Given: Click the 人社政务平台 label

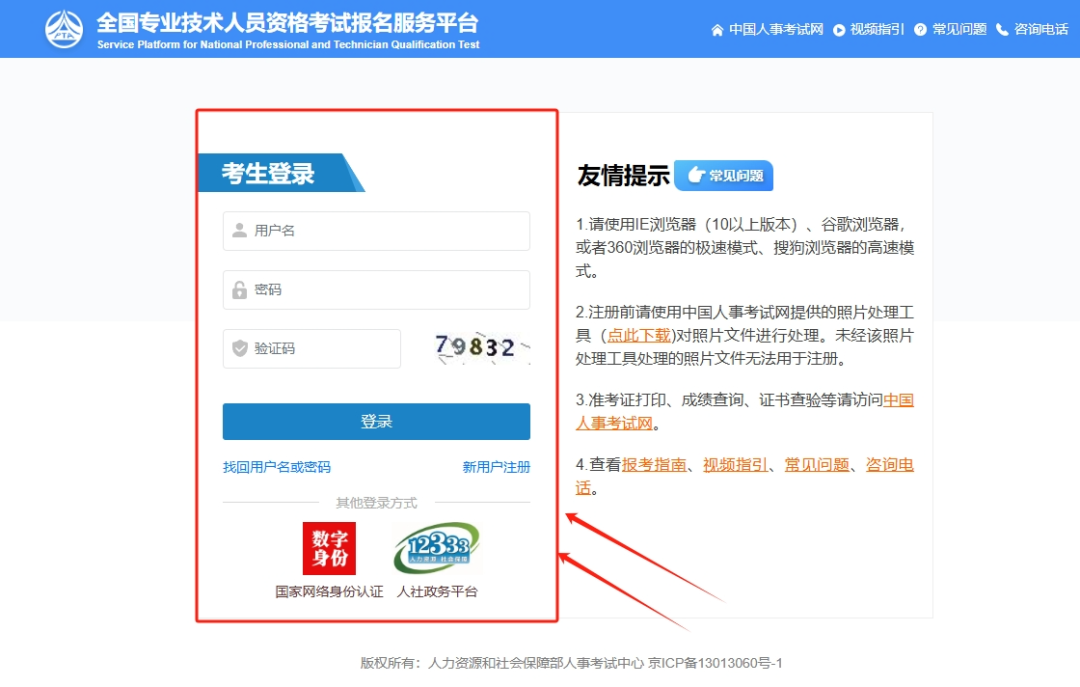Looking at the screenshot, I should pos(437,591).
